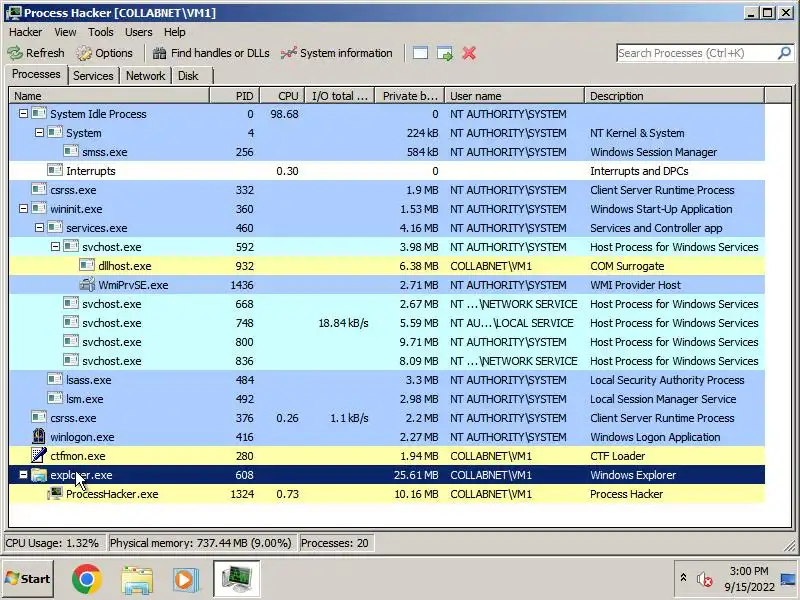The image size is (800, 600).
Task: Click the Refresh toolbar icon
Action: click(x=15, y=53)
